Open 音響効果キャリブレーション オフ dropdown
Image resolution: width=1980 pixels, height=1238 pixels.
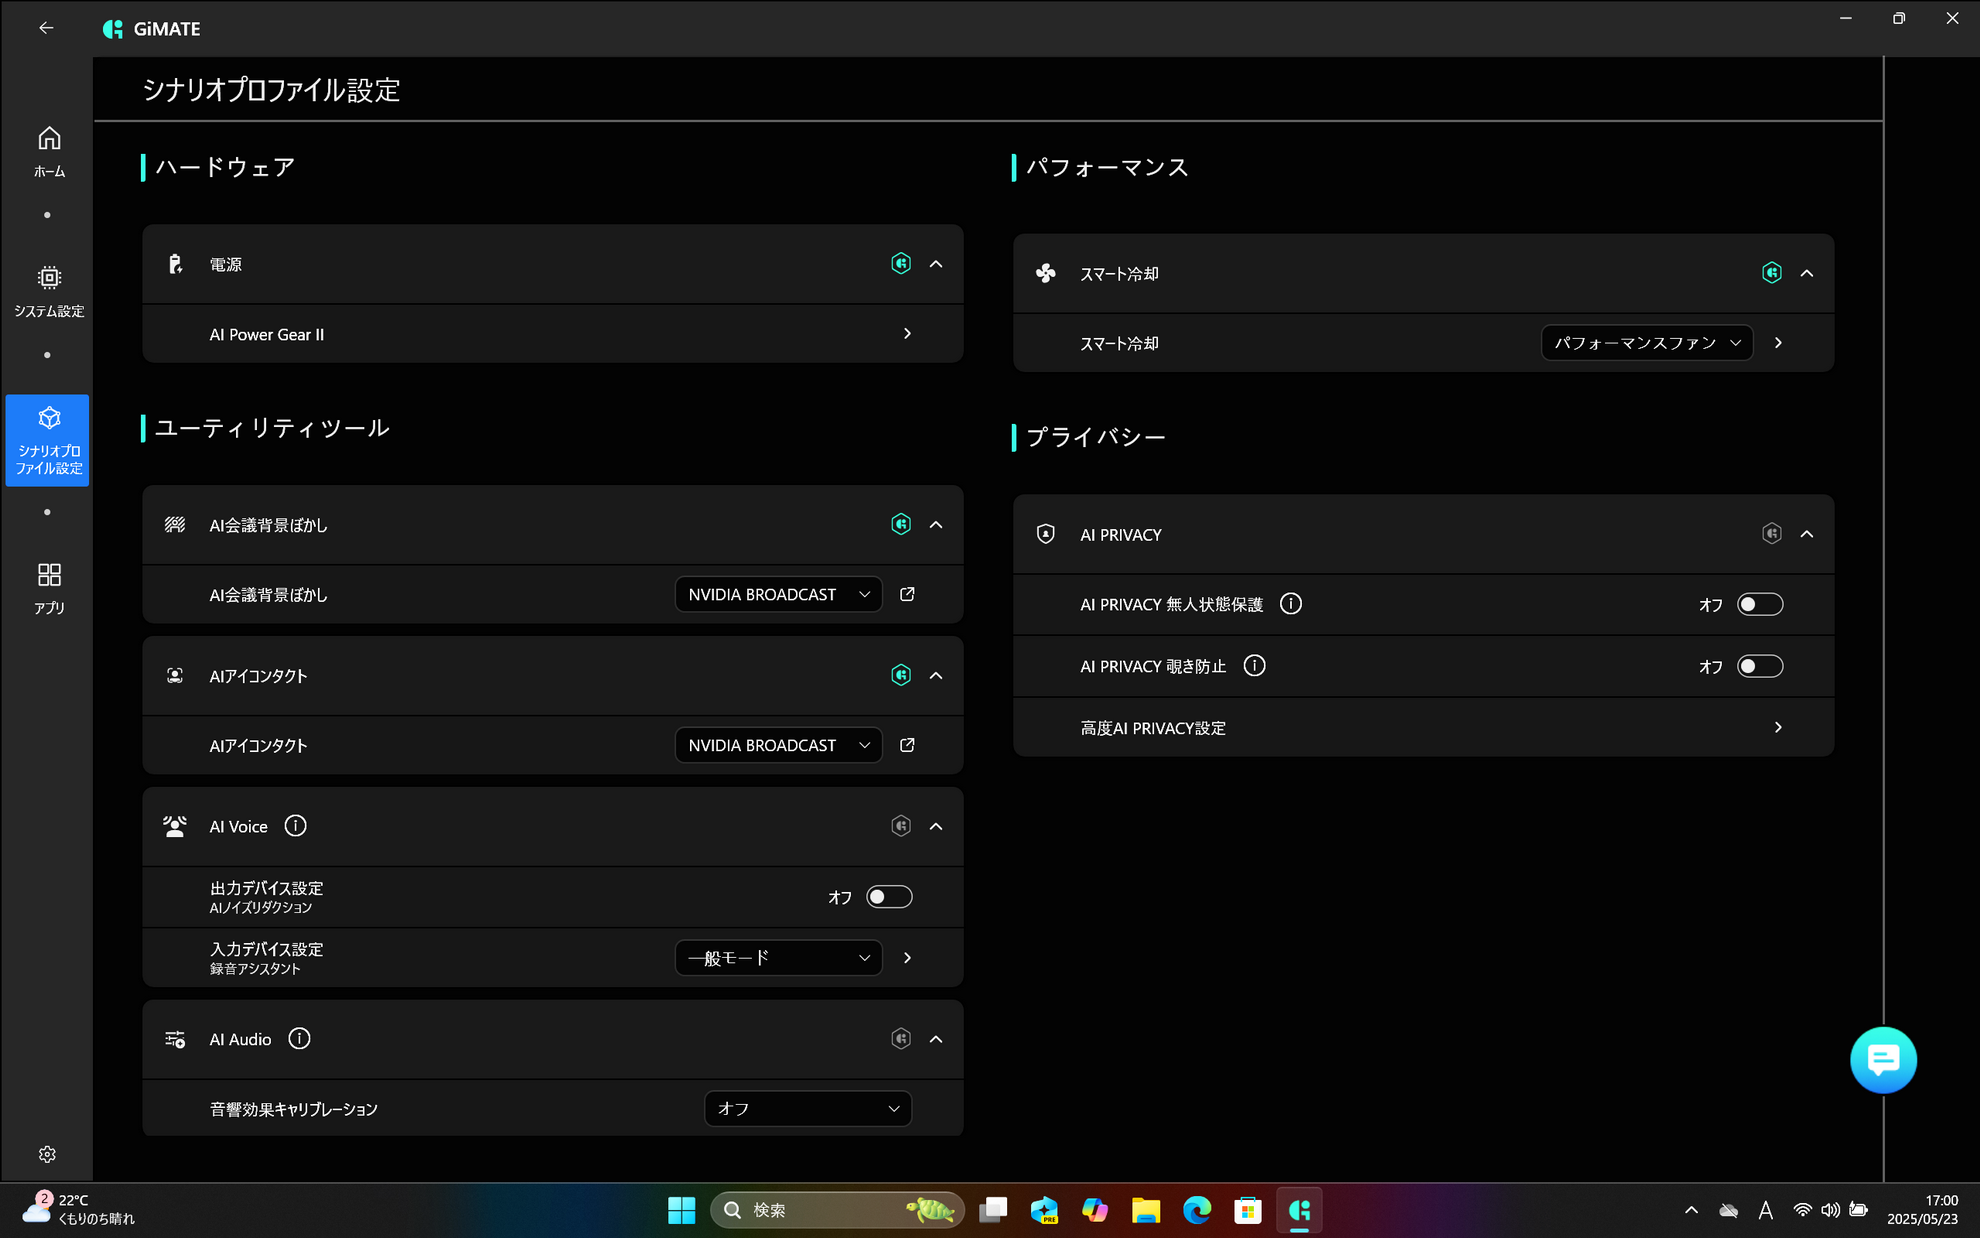point(807,1109)
